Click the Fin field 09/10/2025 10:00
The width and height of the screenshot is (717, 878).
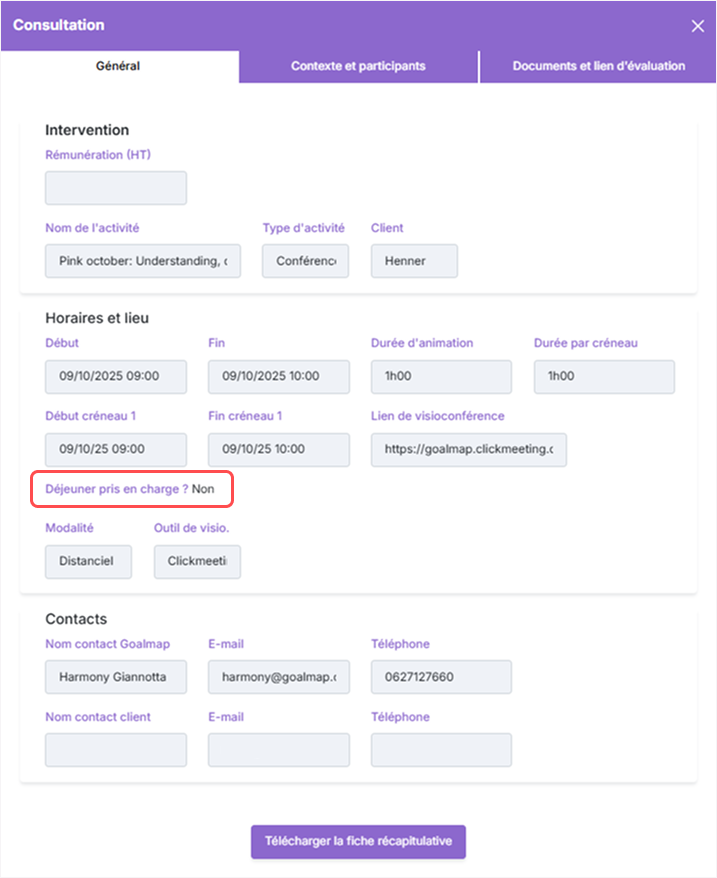pos(279,377)
